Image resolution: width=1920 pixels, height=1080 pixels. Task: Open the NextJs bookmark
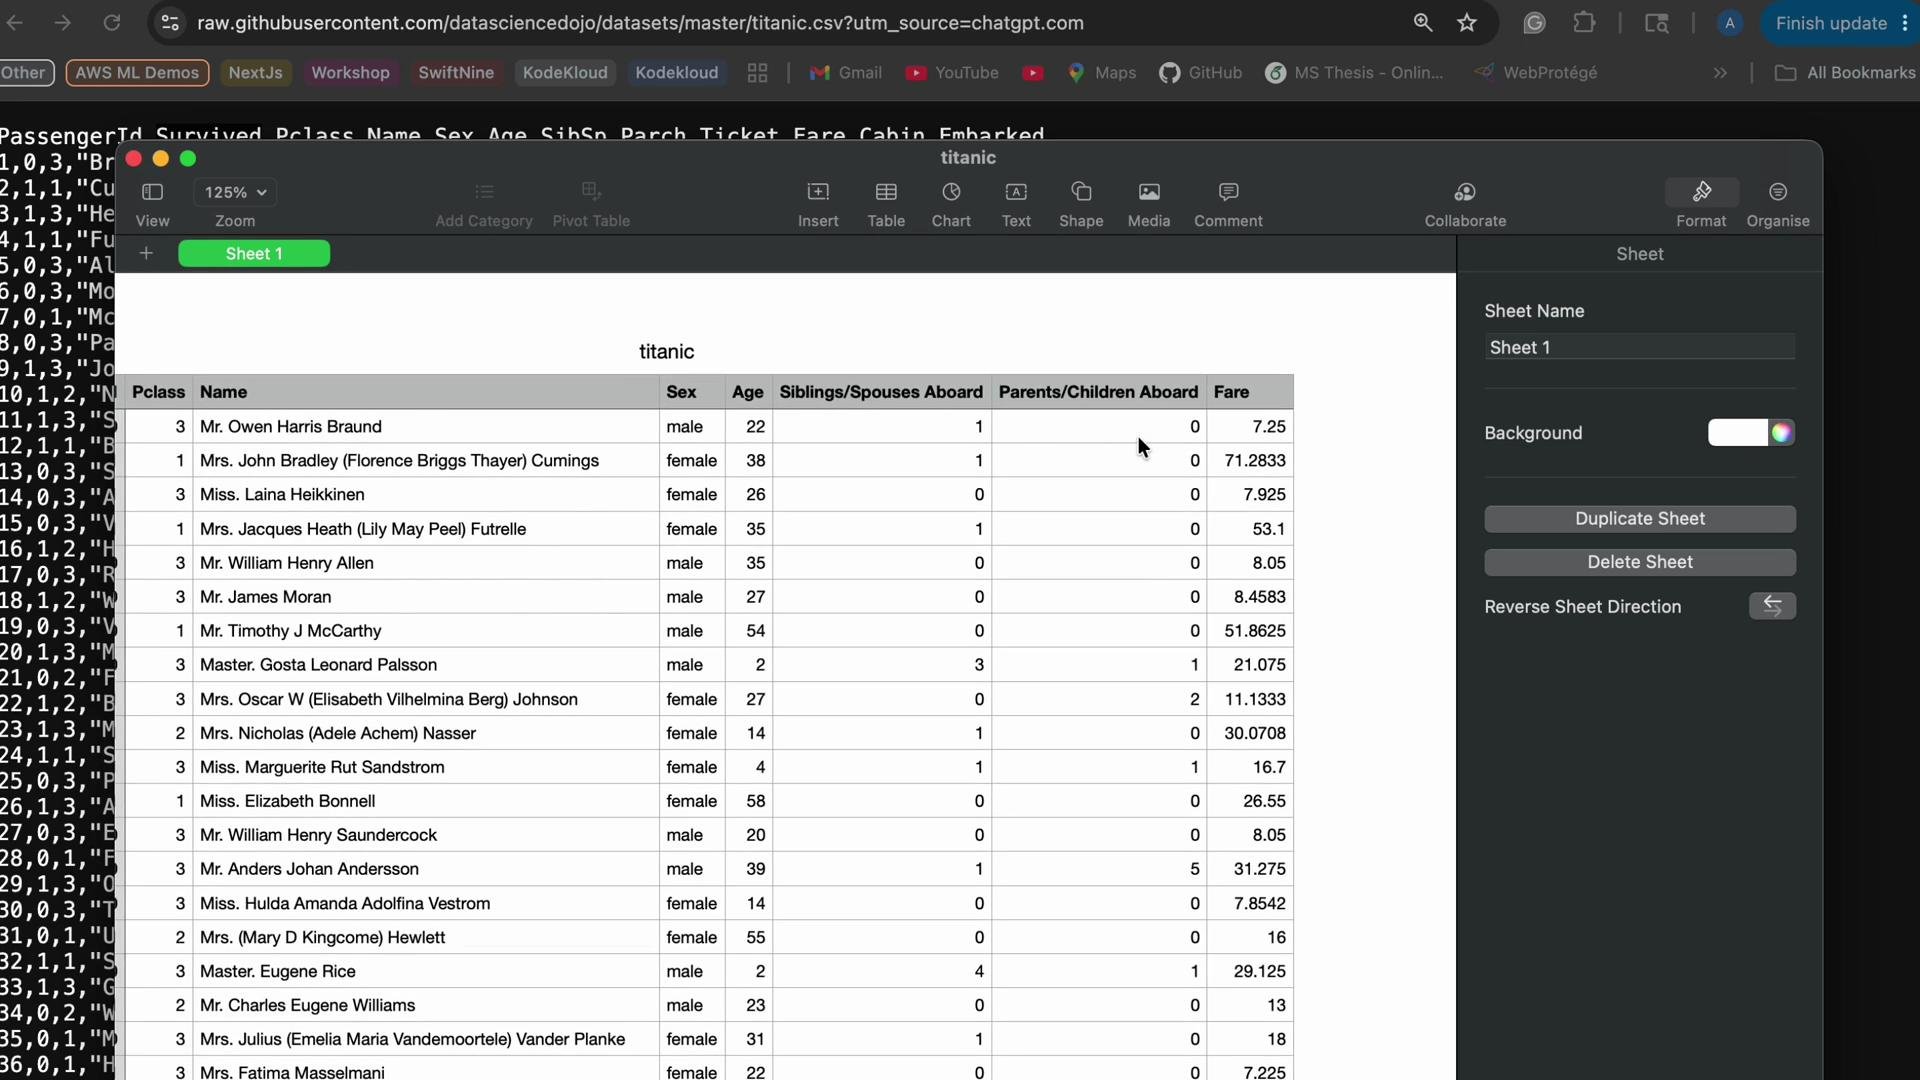pos(255,73)
